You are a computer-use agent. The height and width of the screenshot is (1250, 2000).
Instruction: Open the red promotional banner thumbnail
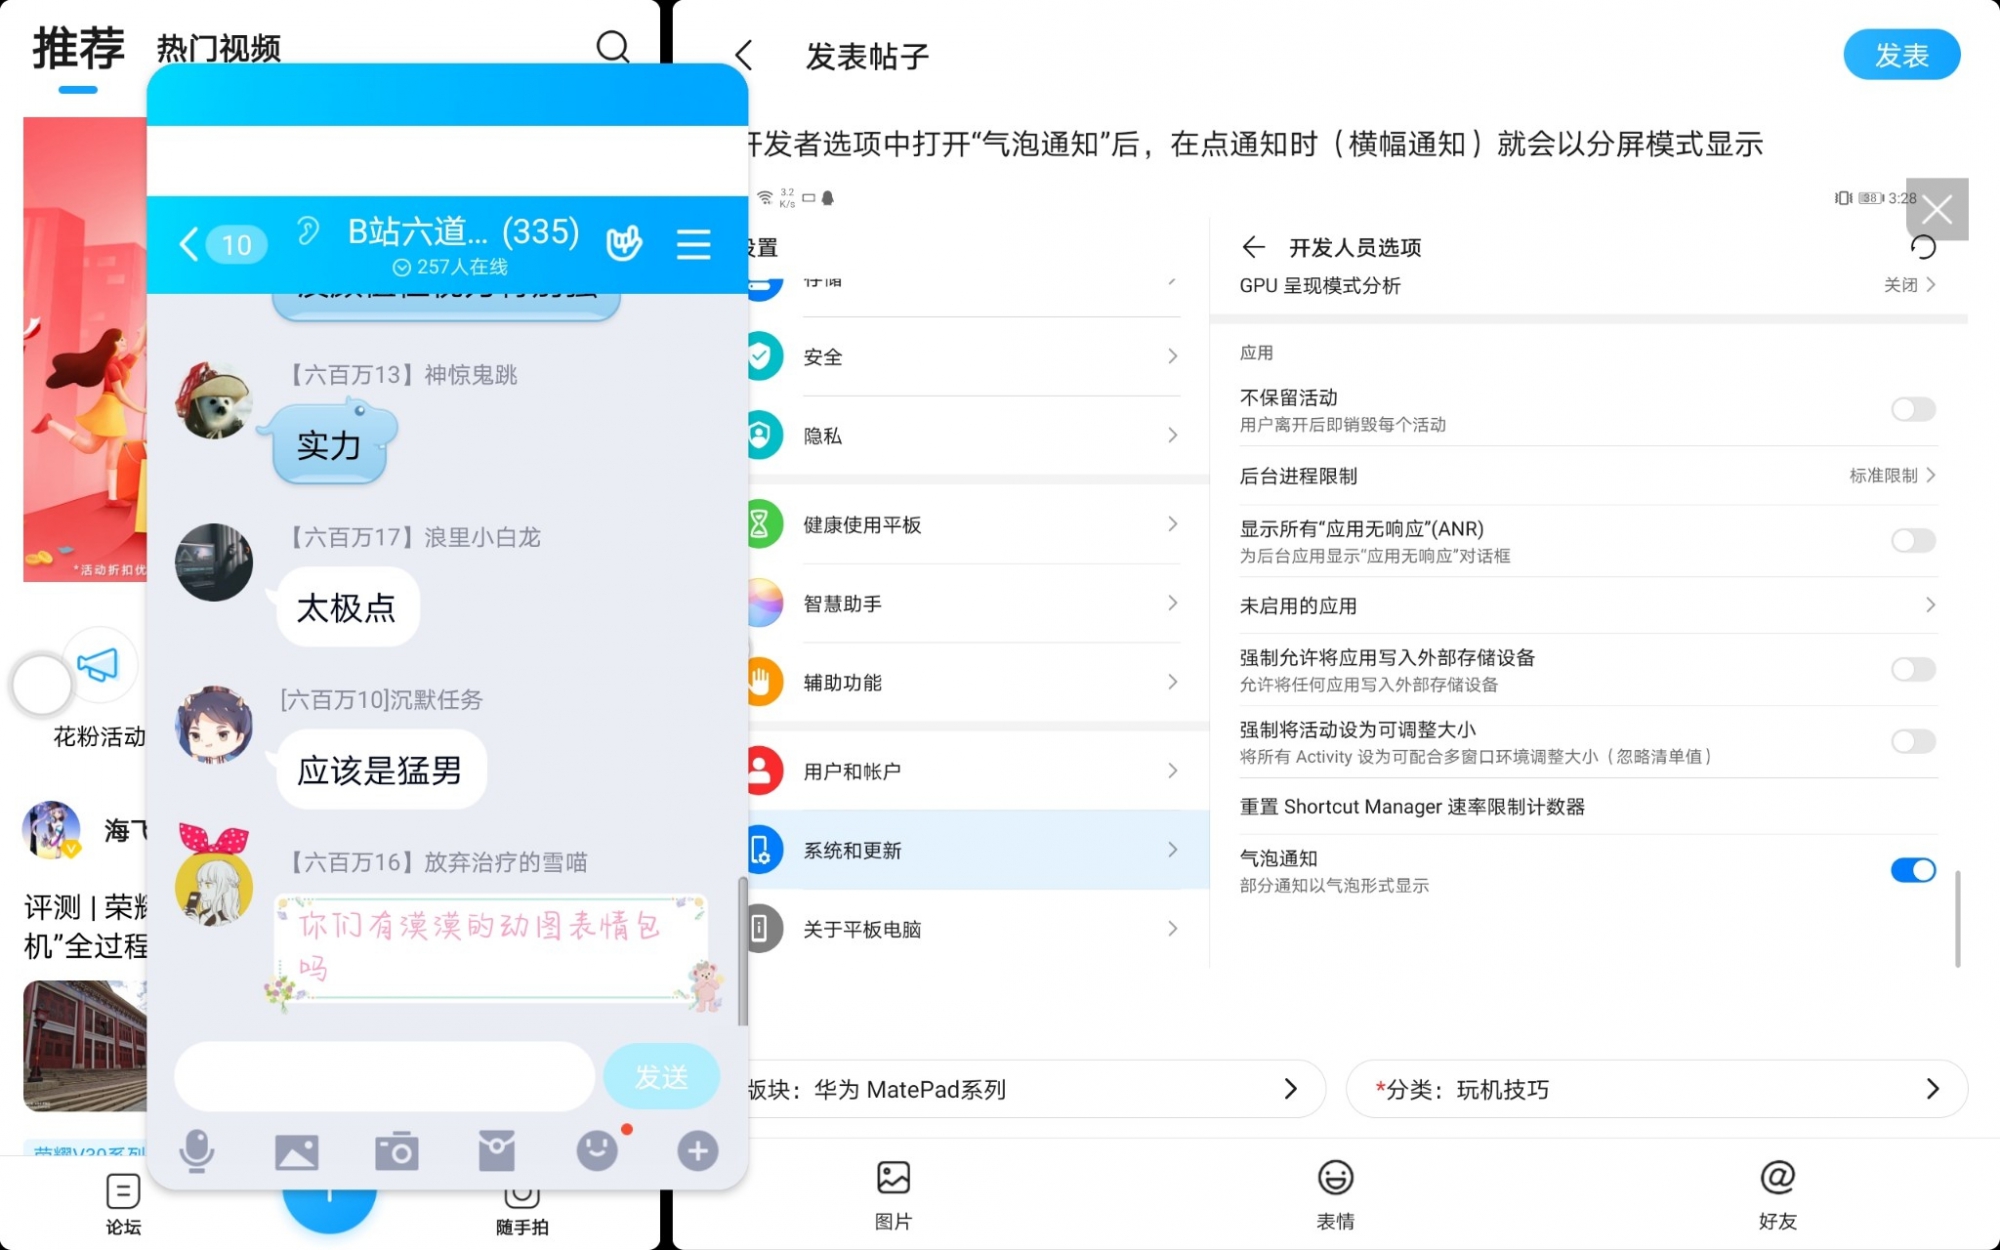[85, 349]
